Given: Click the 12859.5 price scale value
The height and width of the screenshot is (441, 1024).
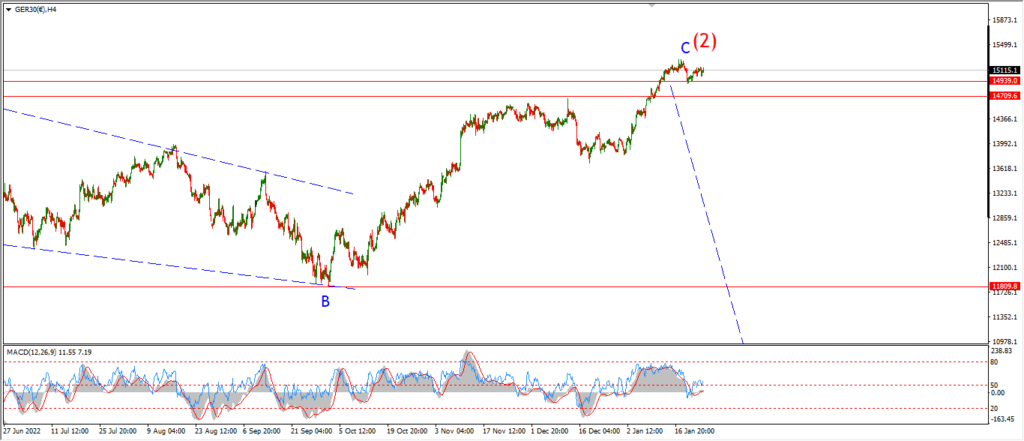Looking at the screenshot, I should click(x=1003, y=218).
